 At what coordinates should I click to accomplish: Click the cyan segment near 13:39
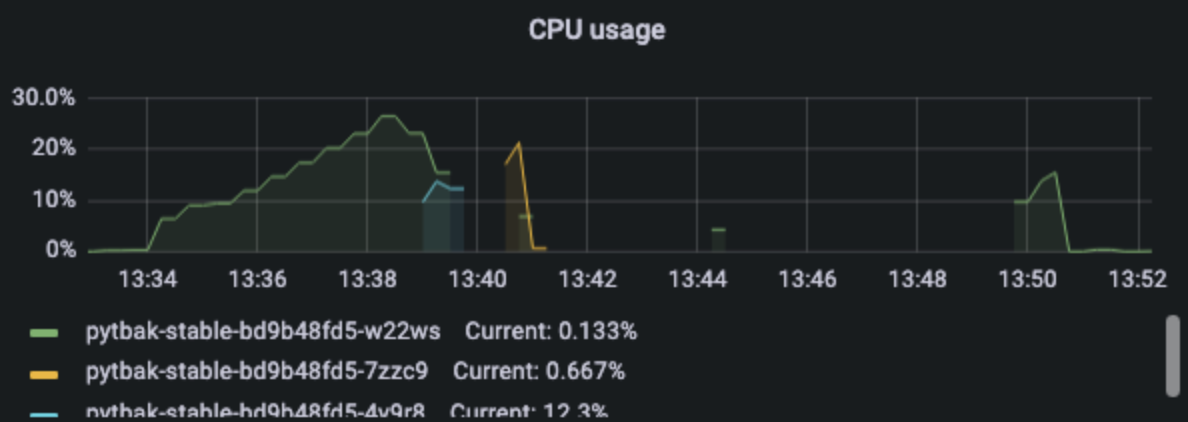438,183
